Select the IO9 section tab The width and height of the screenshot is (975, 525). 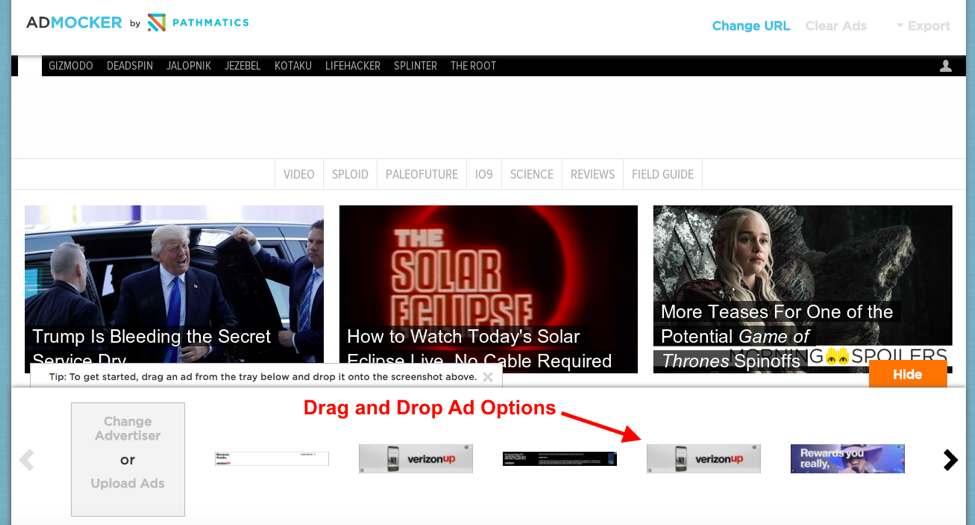coord(484,174)
